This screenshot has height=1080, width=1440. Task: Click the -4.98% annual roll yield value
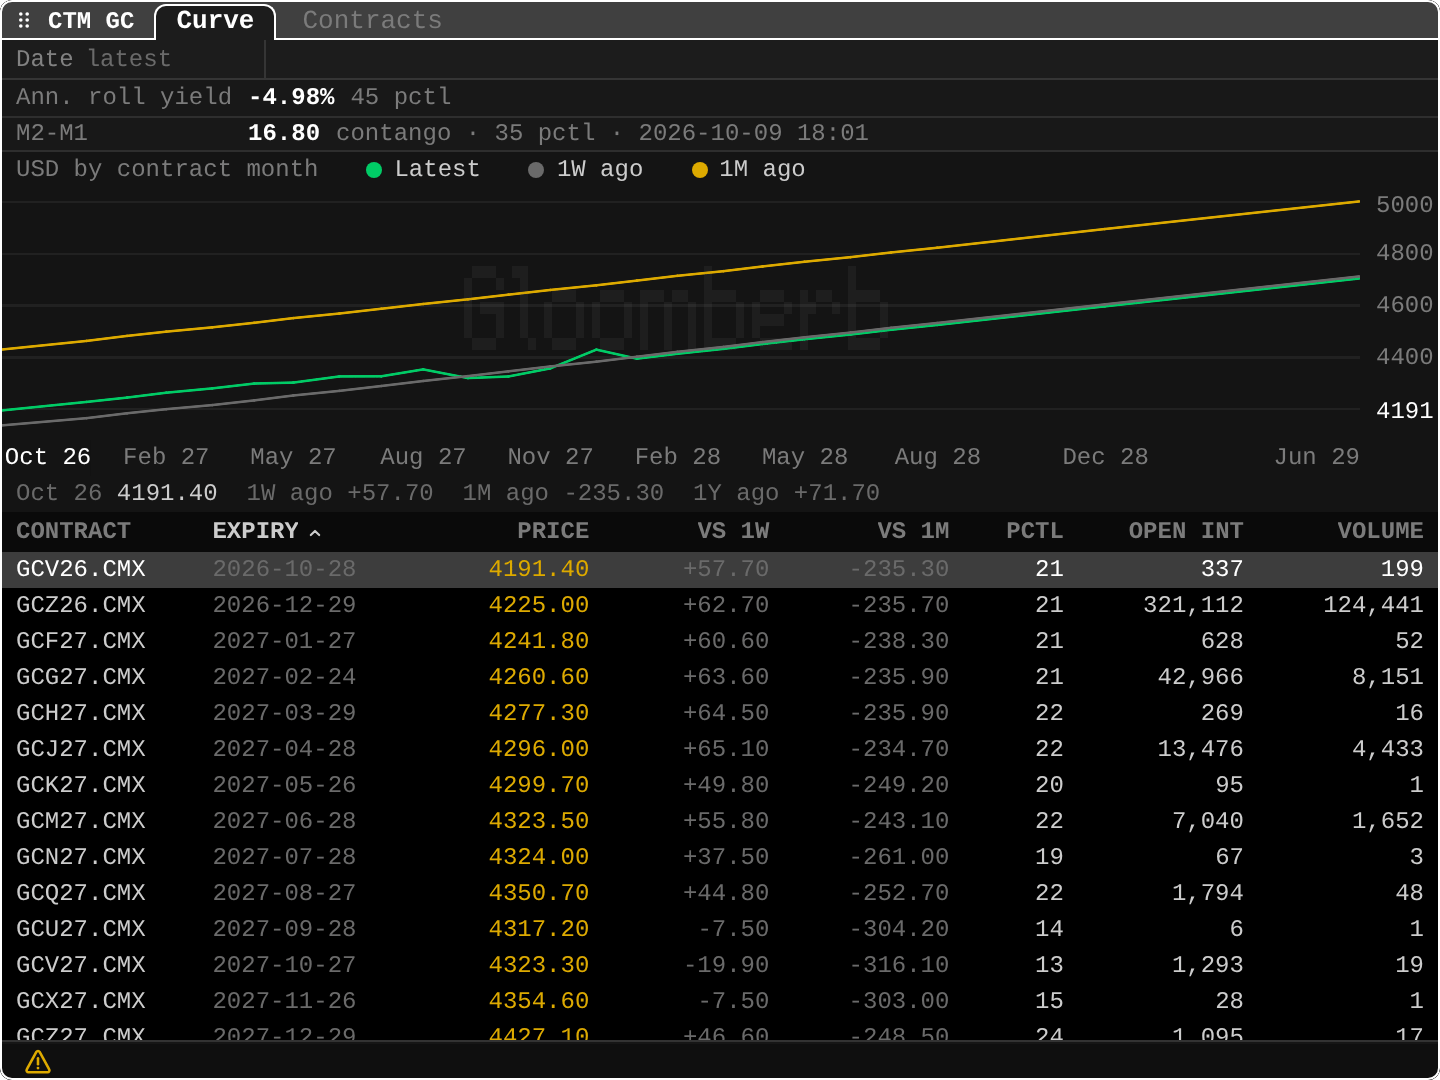click(x=292, y=97)
